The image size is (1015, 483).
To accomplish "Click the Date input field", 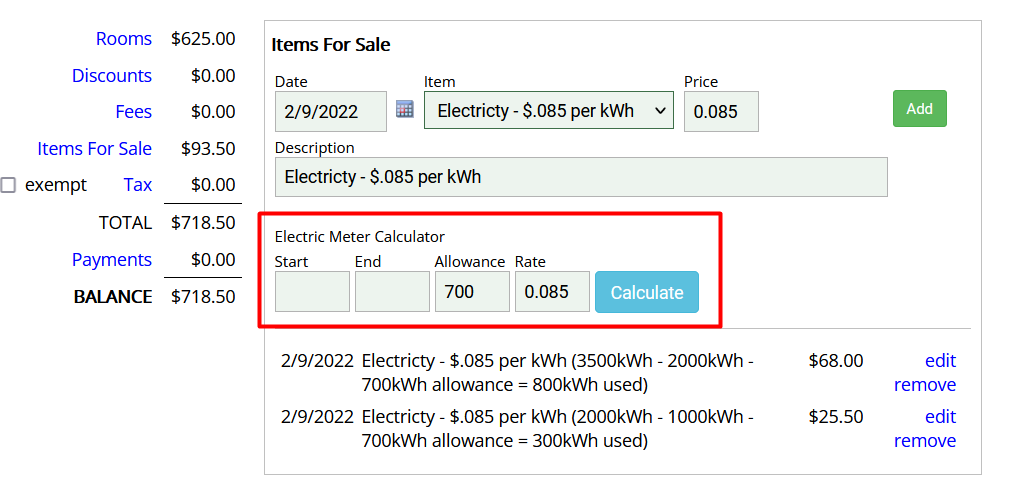I will click(x=330, y=112).
